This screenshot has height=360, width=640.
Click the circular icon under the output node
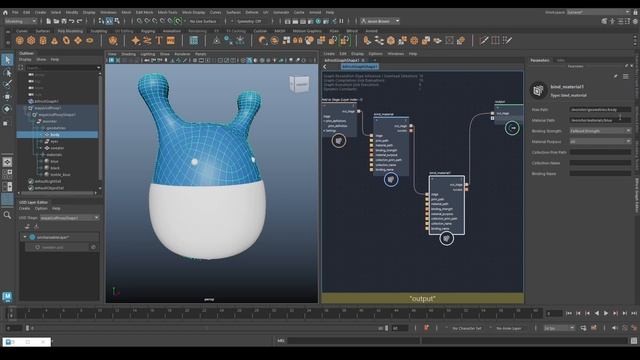512,128
